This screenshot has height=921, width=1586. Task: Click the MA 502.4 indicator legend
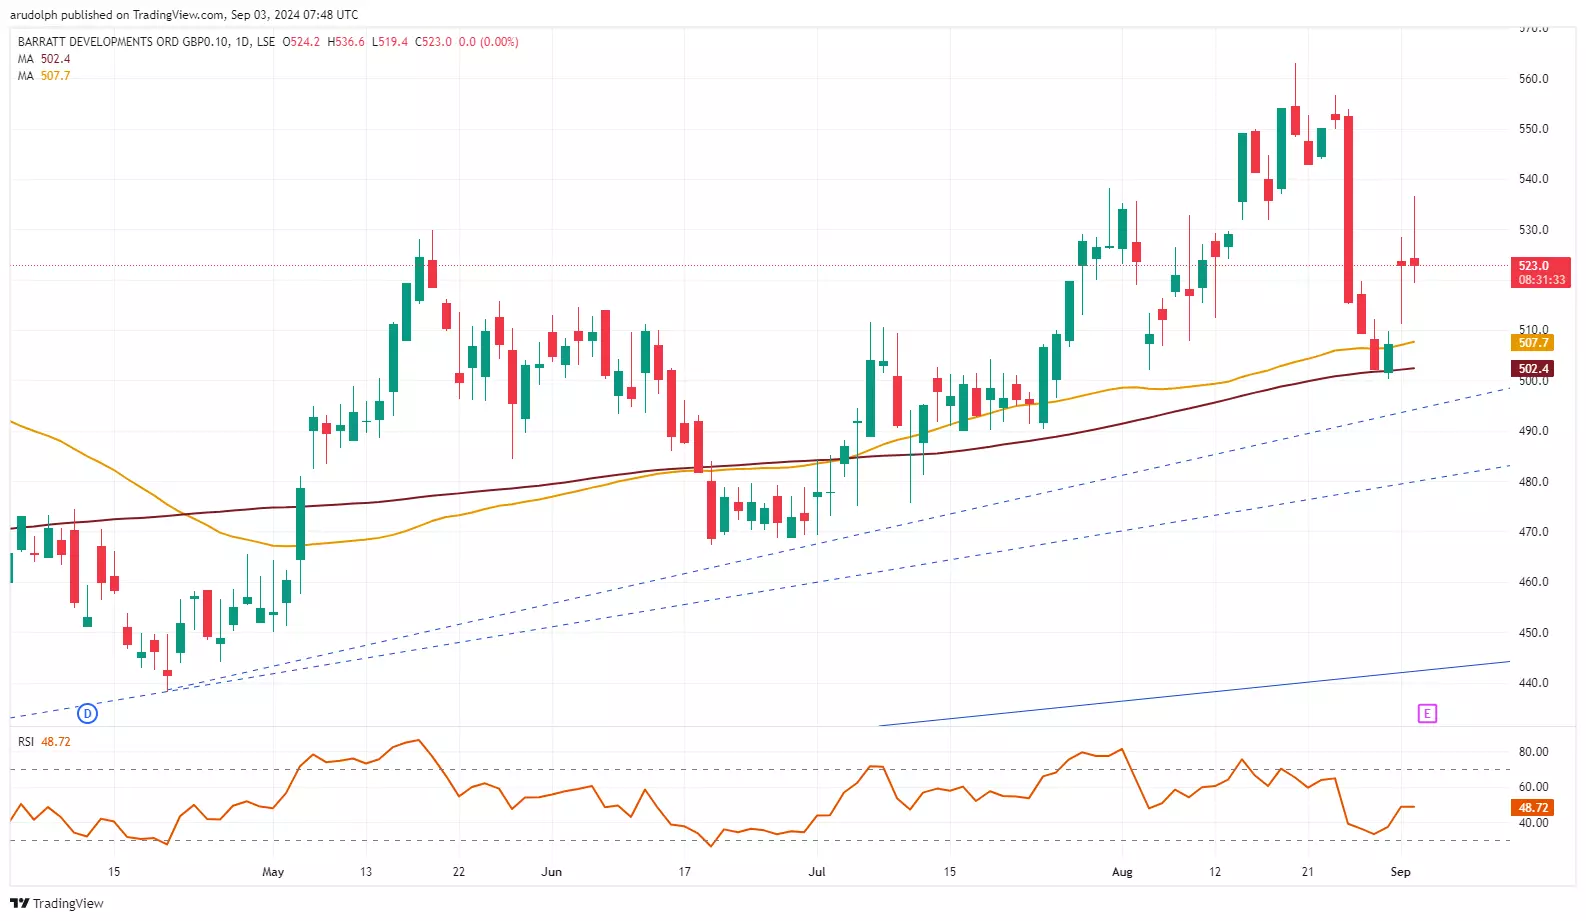(44, 59)
